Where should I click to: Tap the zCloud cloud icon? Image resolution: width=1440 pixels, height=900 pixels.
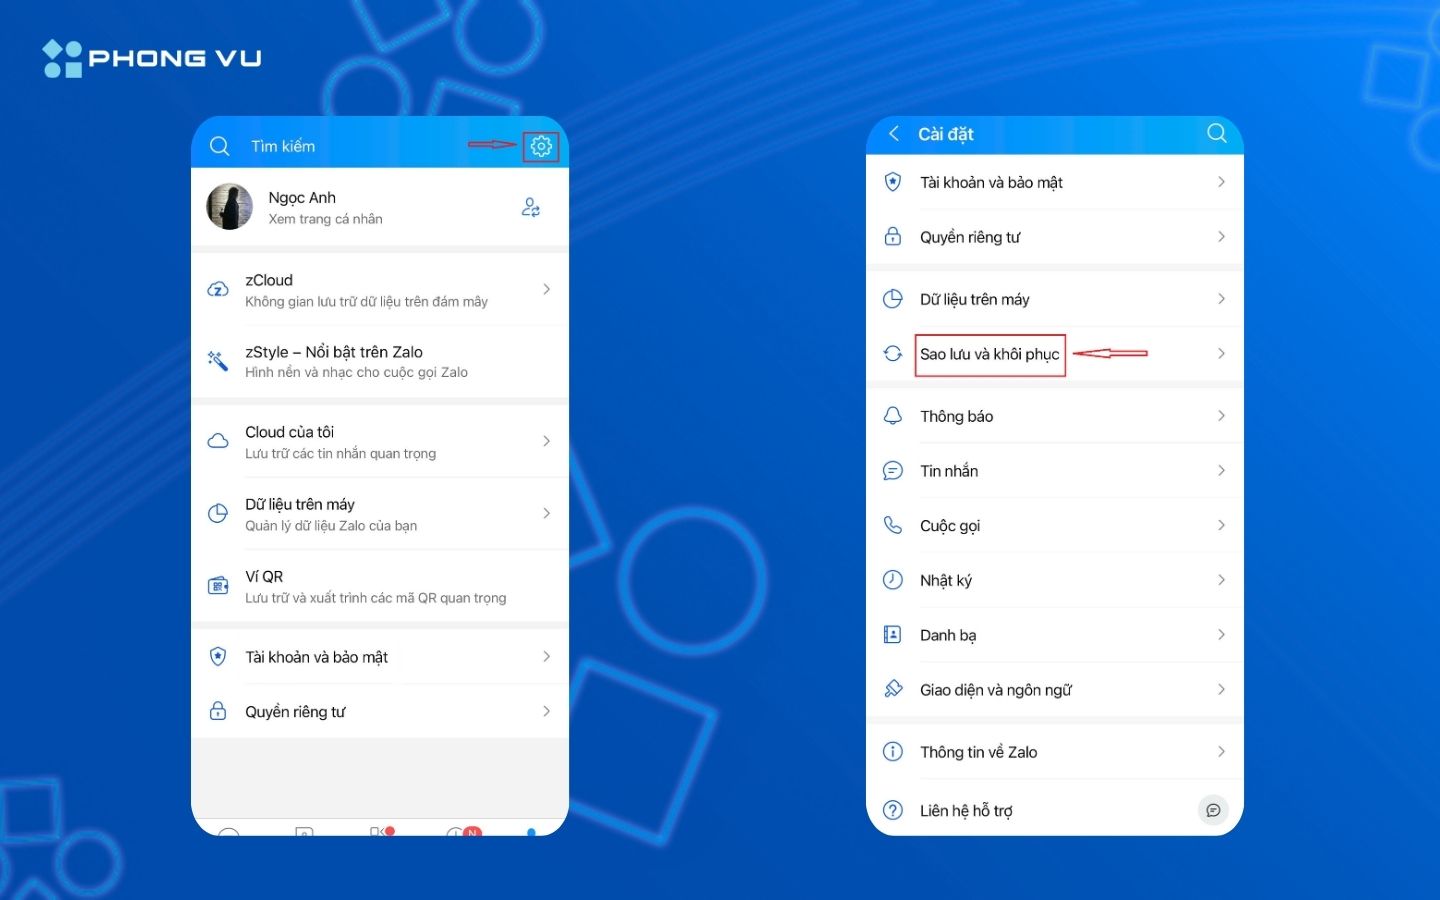click(x=218, y=290)
